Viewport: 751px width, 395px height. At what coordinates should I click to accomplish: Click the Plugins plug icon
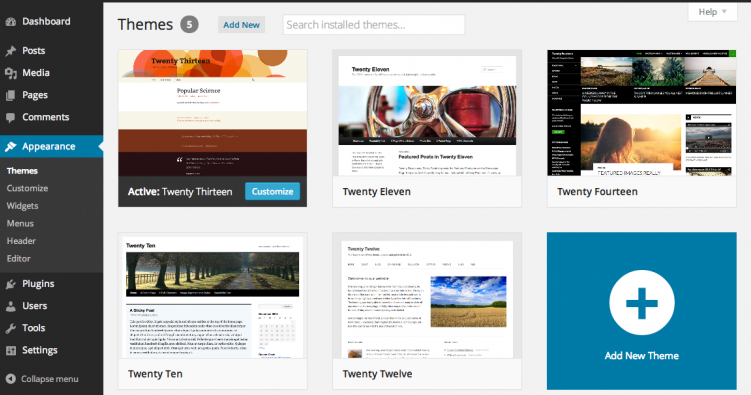pos(11,284)
